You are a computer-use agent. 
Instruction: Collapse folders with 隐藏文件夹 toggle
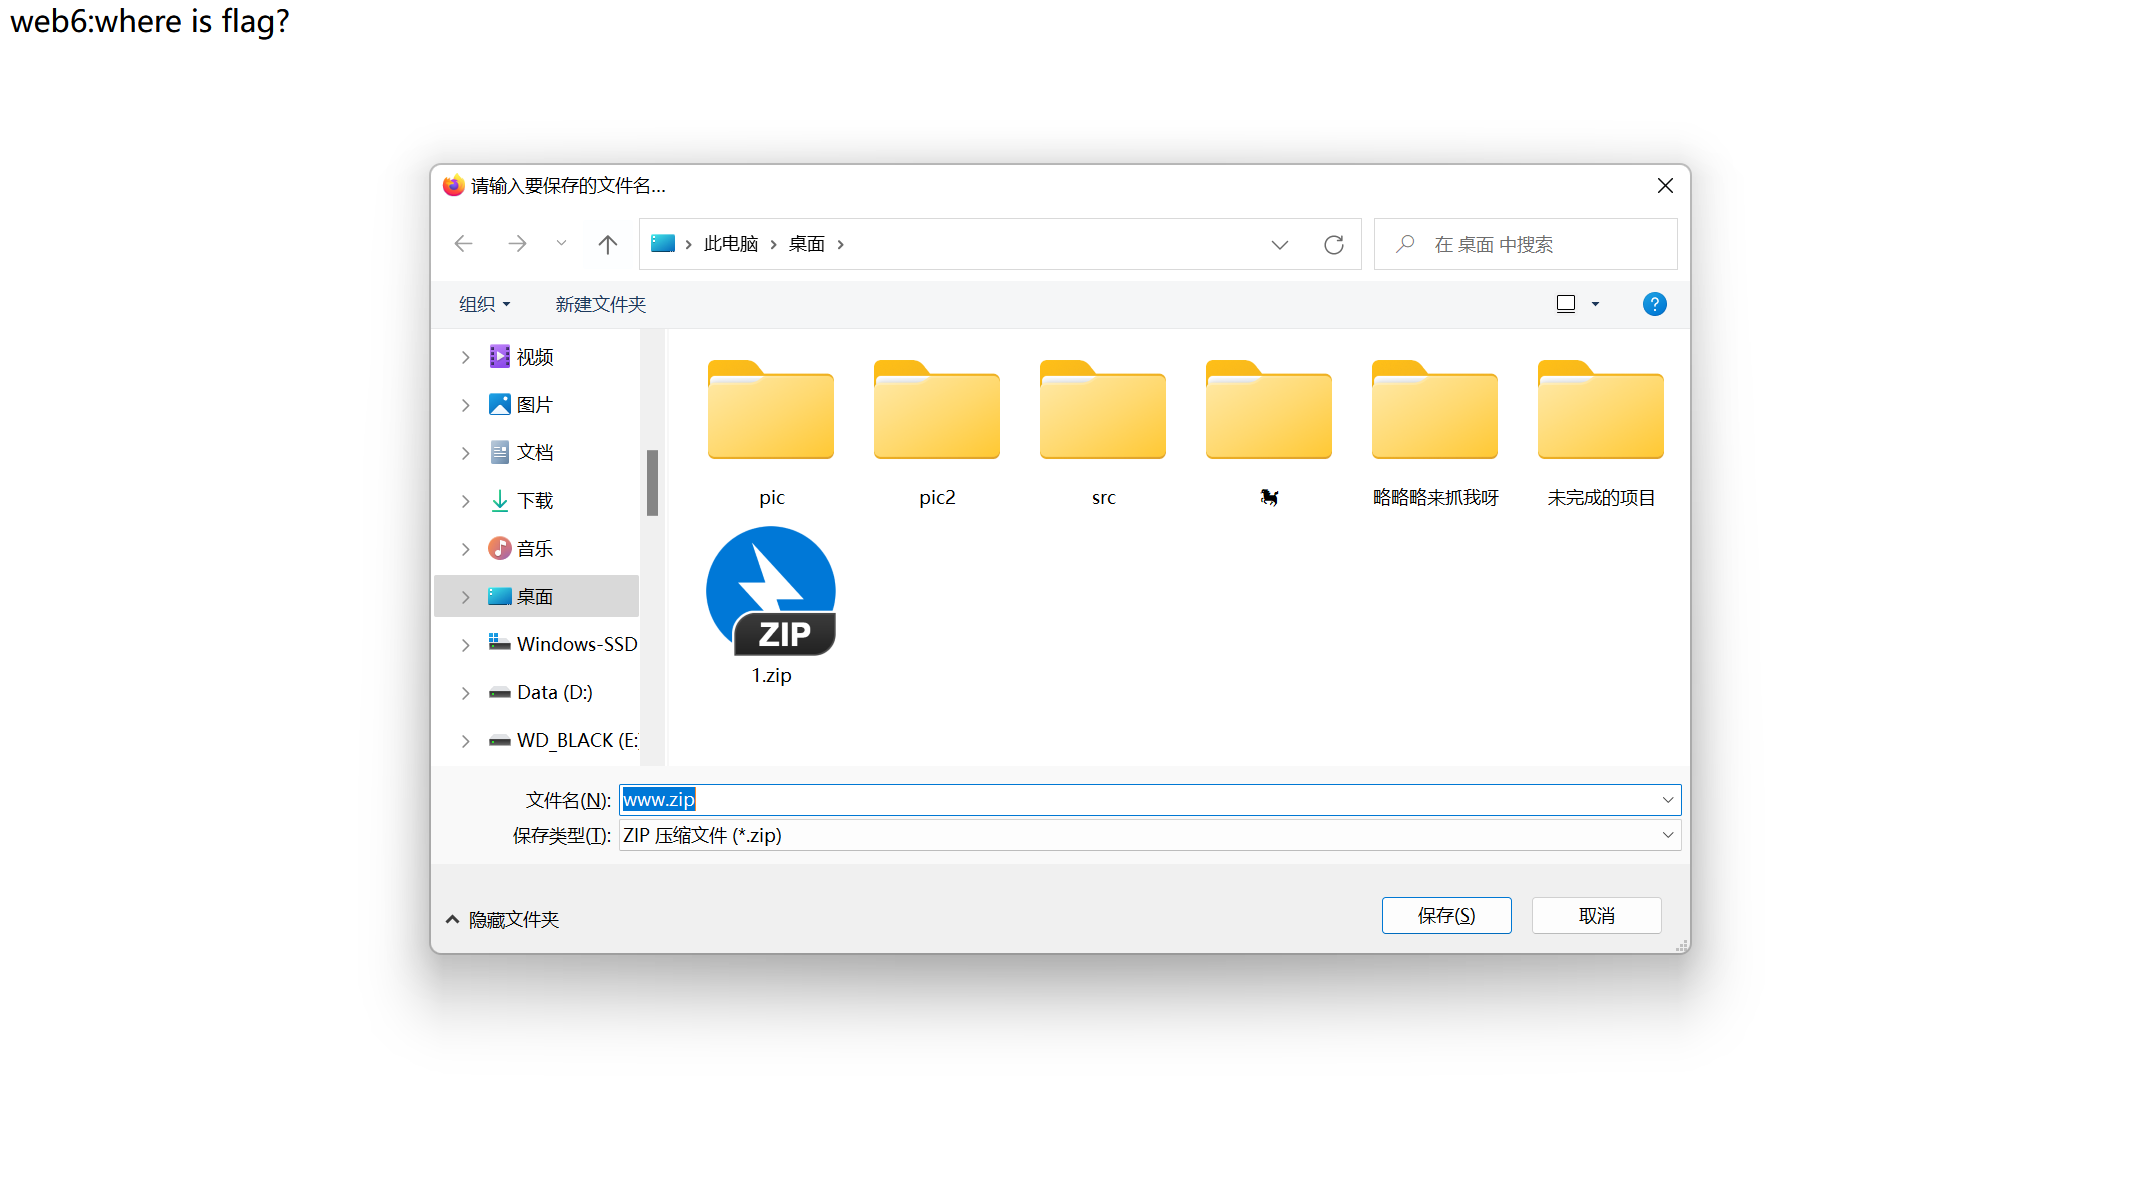[503, 919]
